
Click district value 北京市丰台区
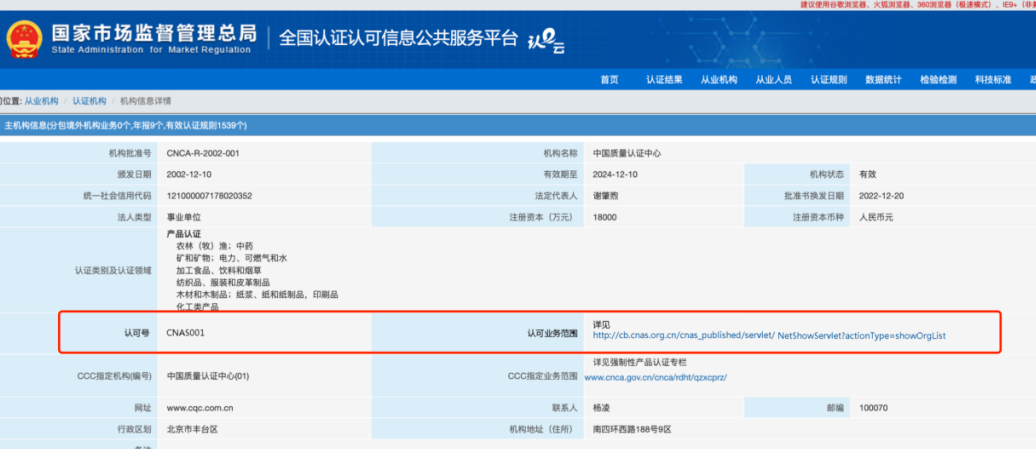click(x=192, y=429)
